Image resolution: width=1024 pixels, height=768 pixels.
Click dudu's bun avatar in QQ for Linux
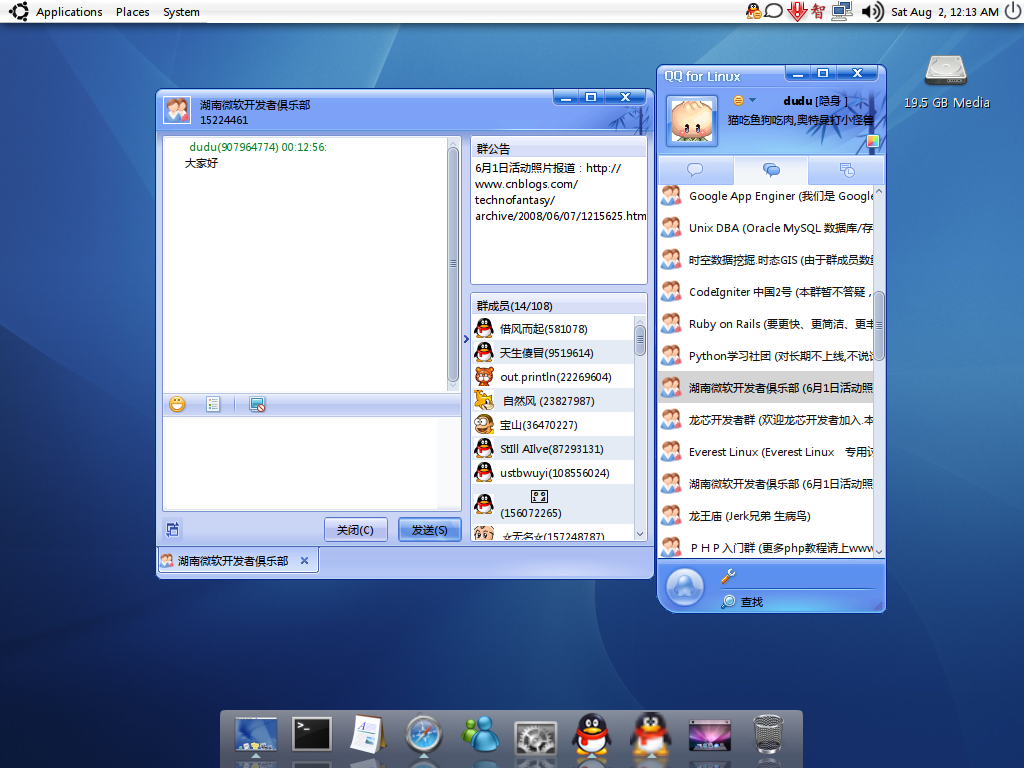[x=692, y=121]
